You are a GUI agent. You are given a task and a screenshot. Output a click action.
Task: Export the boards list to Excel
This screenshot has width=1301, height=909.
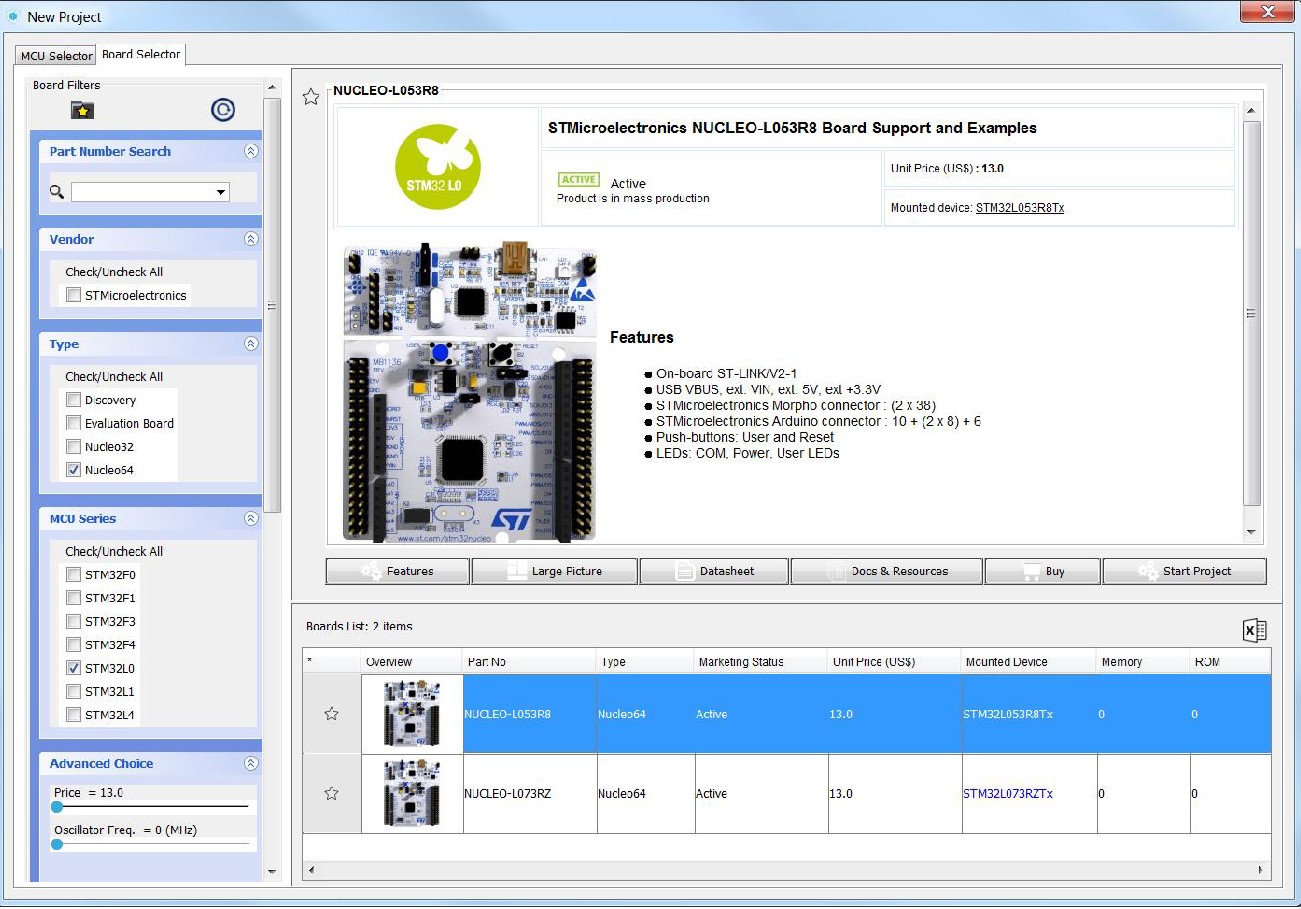pos(1255,630)
